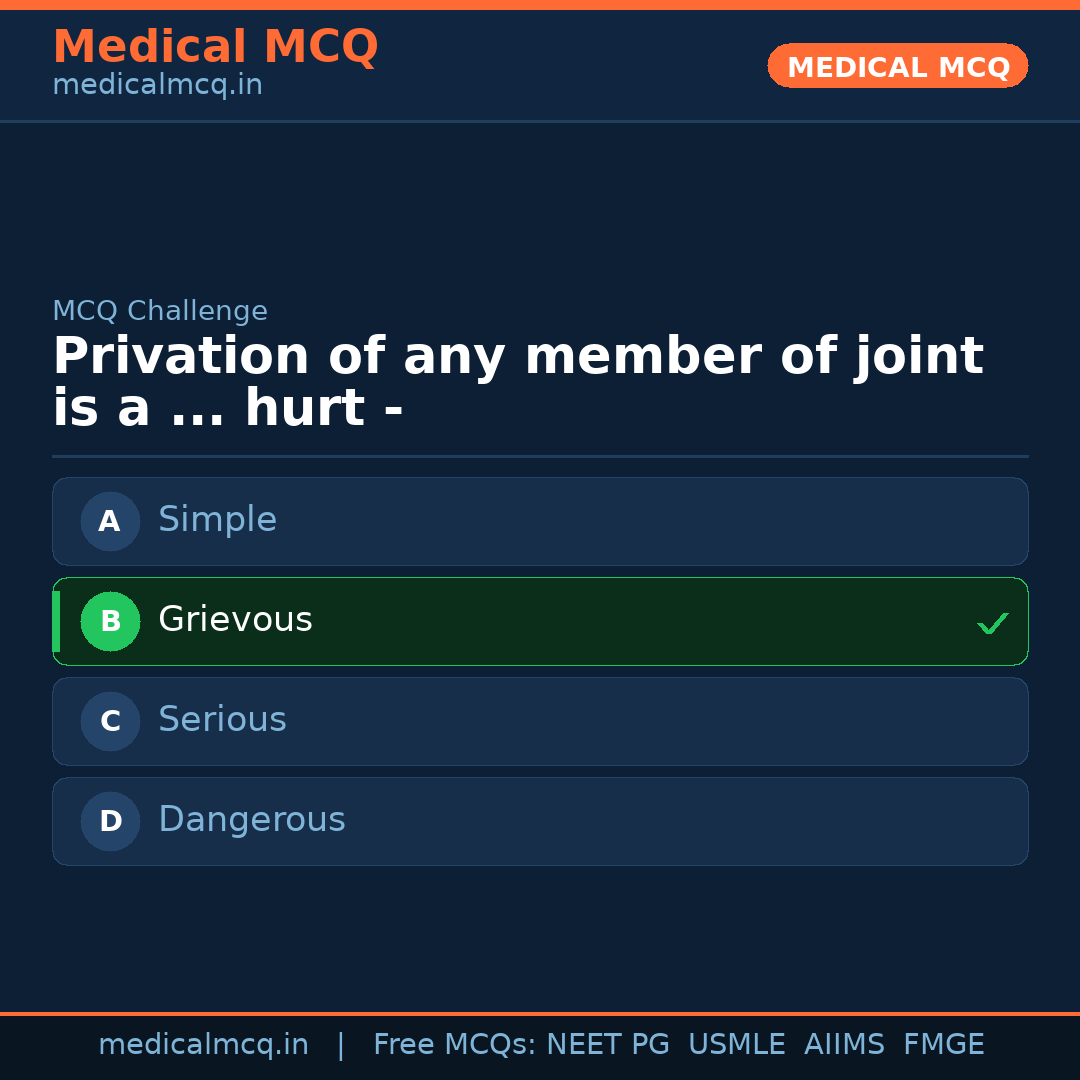Screen dimensions: 1080x1080
Task: Click the green highlight bar on option B
Action: point(55,621)
